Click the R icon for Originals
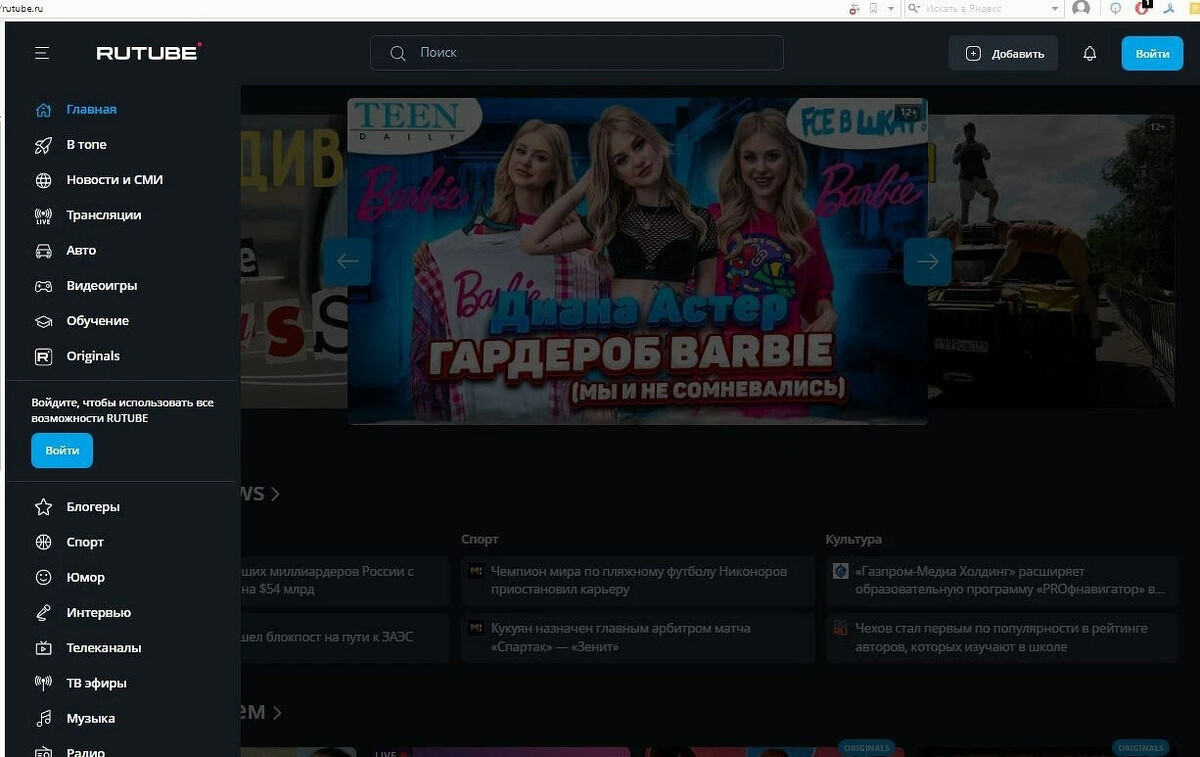This screenshot has height=757, width=1200. point(43,356)
